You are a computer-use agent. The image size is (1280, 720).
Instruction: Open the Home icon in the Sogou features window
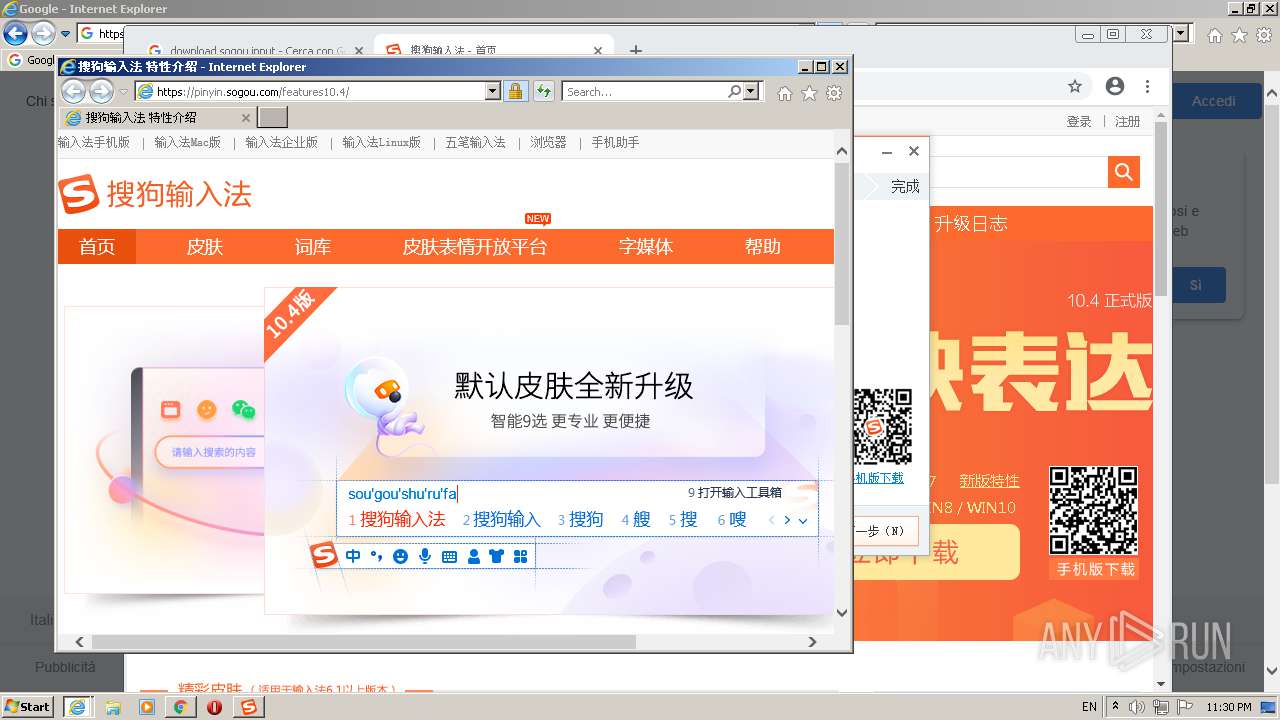[785, 93]
